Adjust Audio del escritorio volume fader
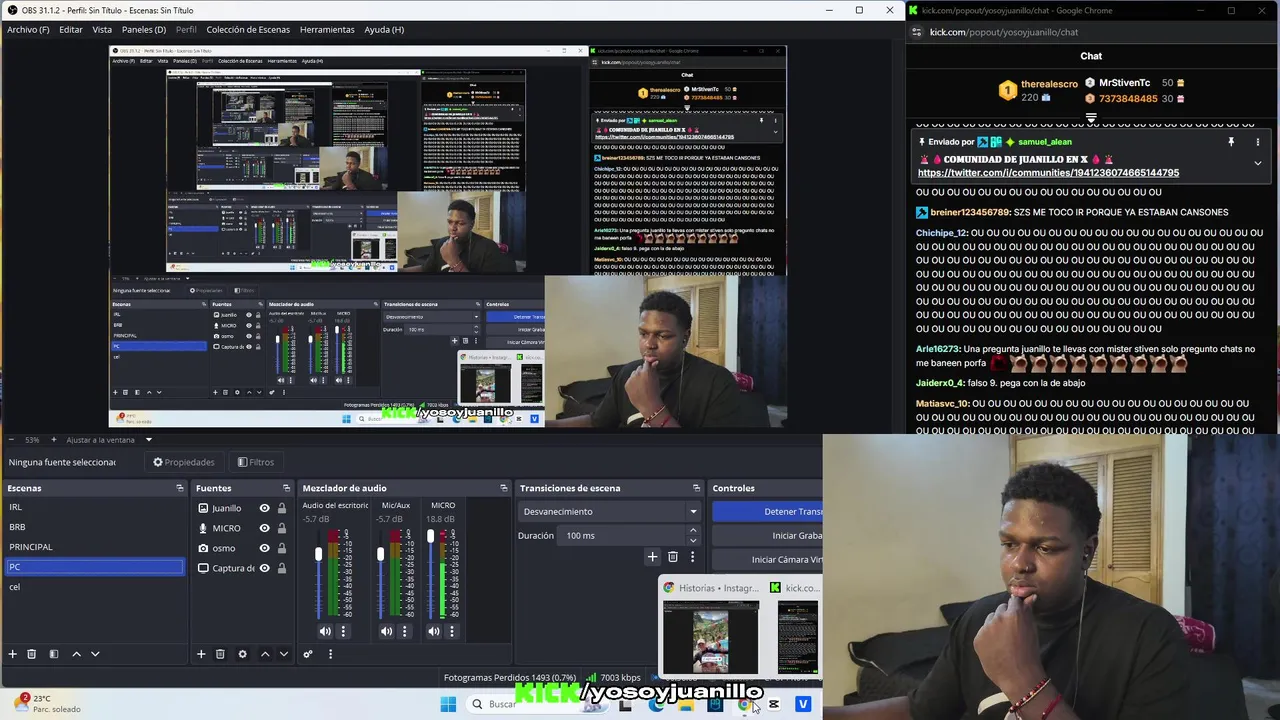 tap(319, 555)
